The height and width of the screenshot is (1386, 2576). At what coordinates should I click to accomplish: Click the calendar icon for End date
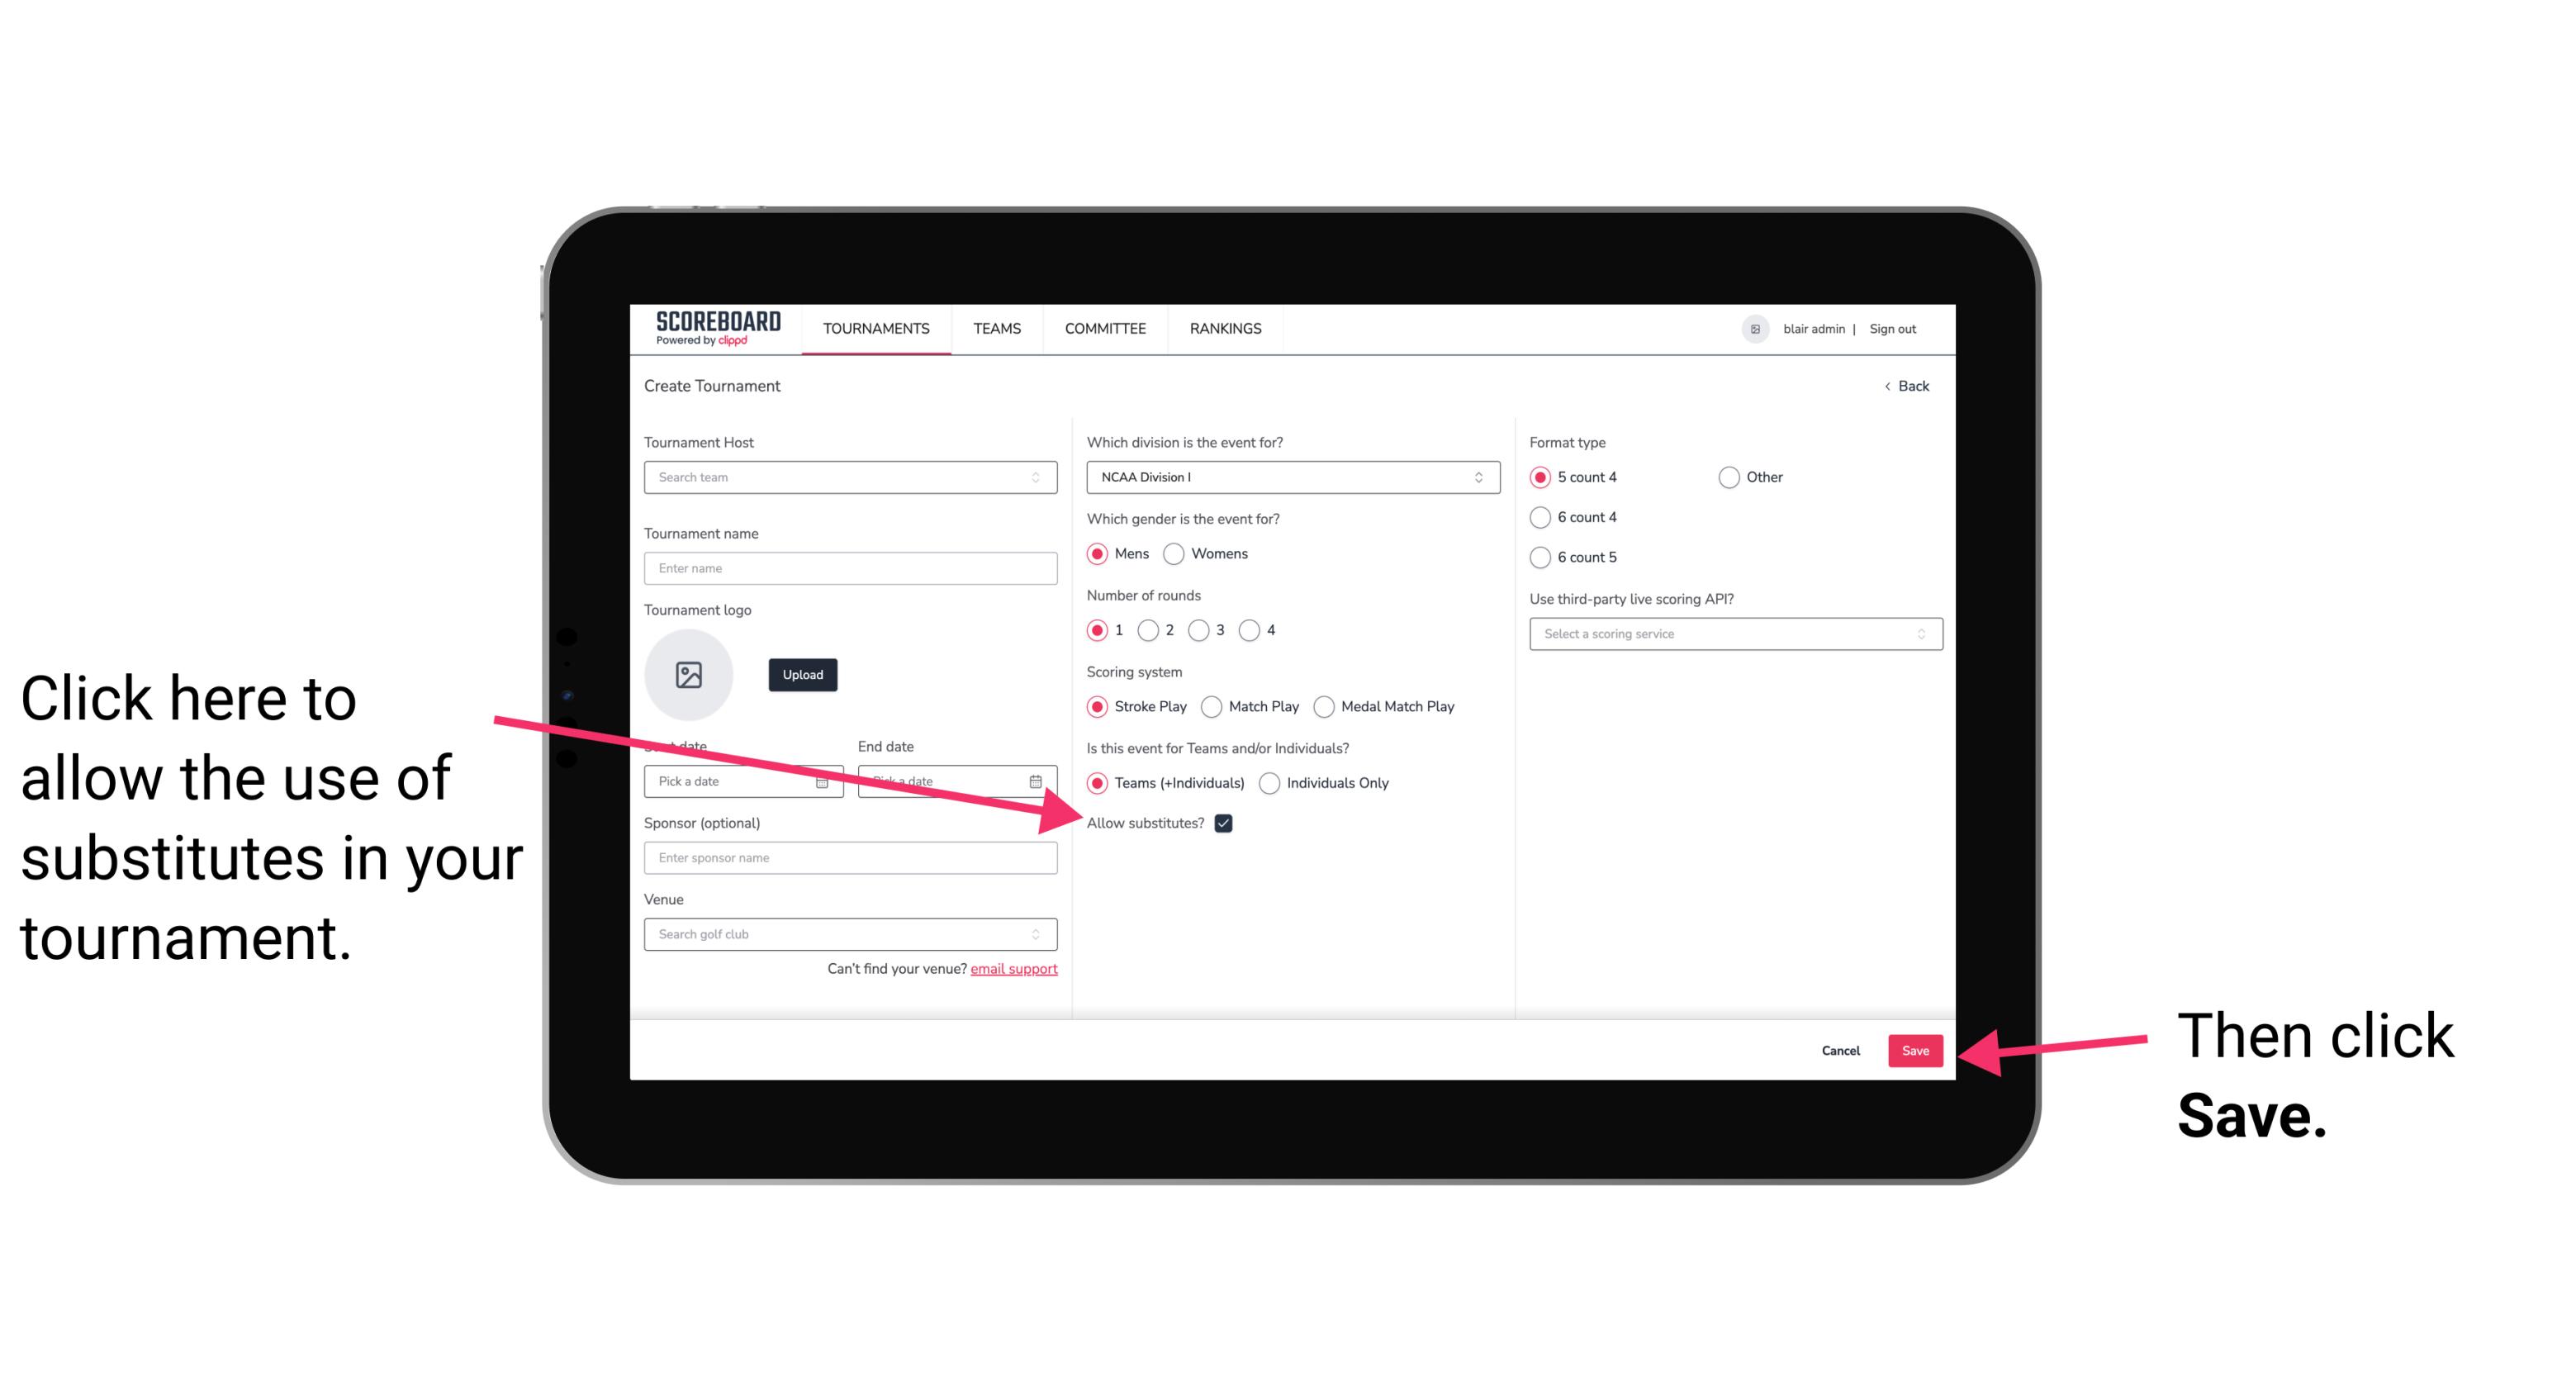click(1041, 780)
